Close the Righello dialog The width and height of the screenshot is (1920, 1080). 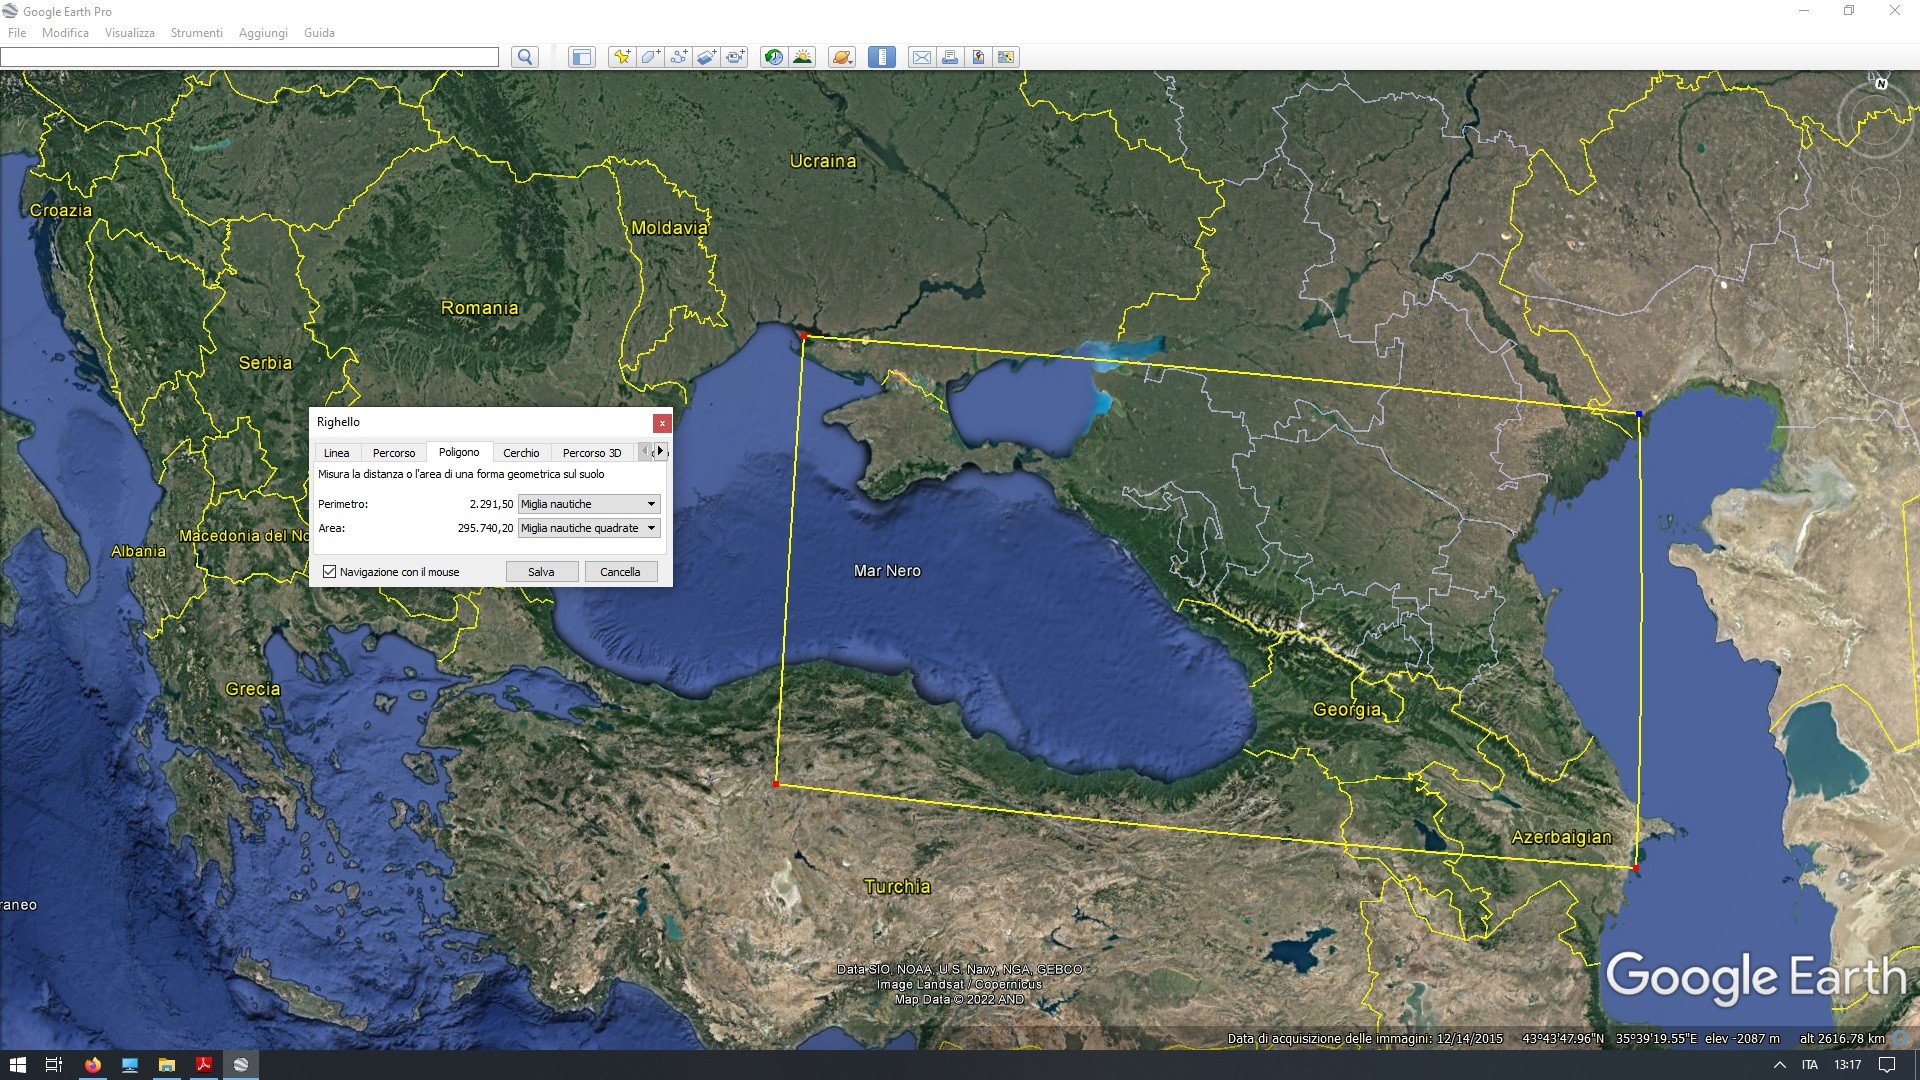pyautogui.click(x=662, y=423)
